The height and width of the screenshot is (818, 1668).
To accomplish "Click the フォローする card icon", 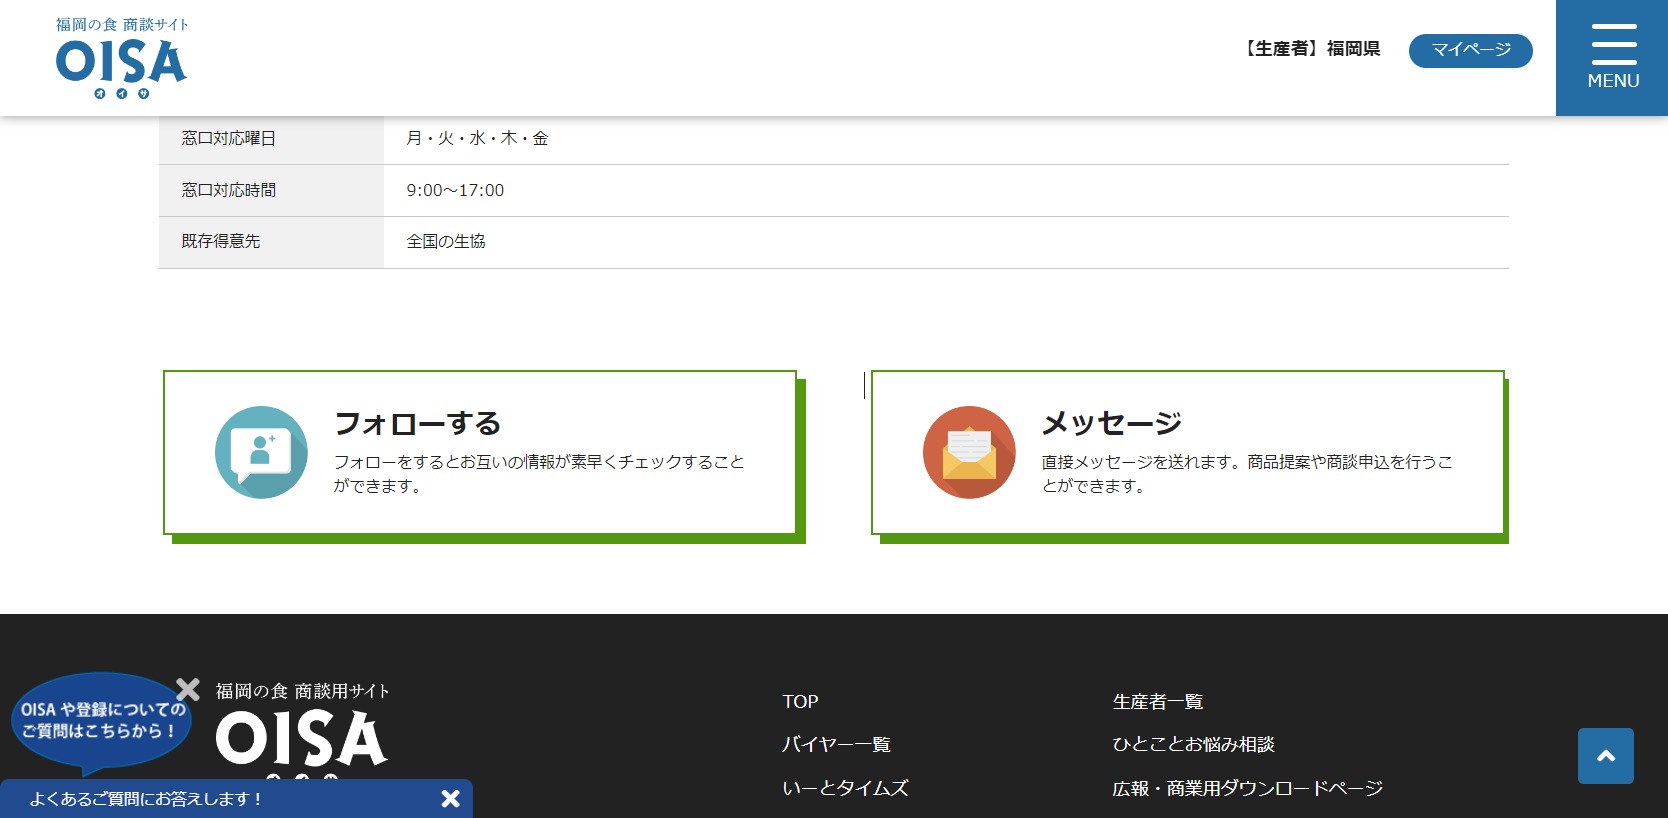I will pyautogui.click(x=261, y=452).
